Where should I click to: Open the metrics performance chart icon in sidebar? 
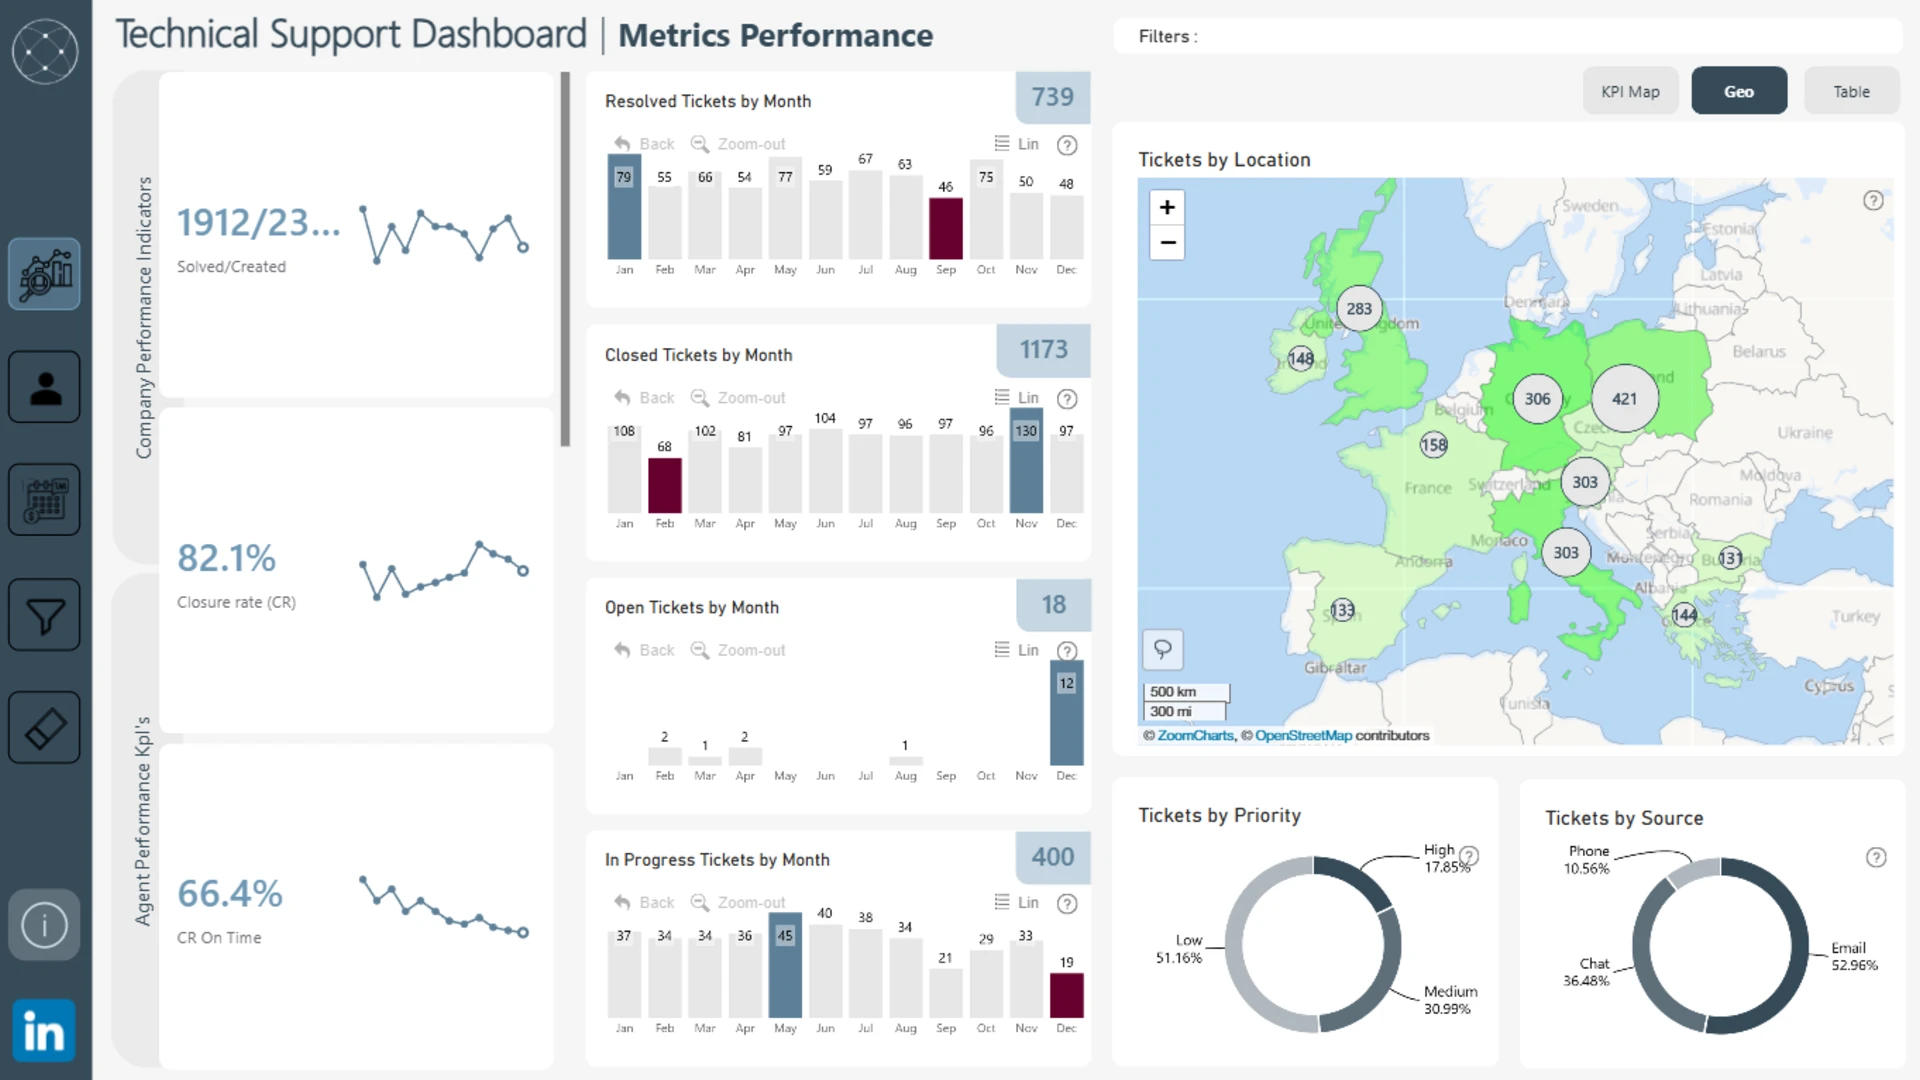click(x=44, y=274)
